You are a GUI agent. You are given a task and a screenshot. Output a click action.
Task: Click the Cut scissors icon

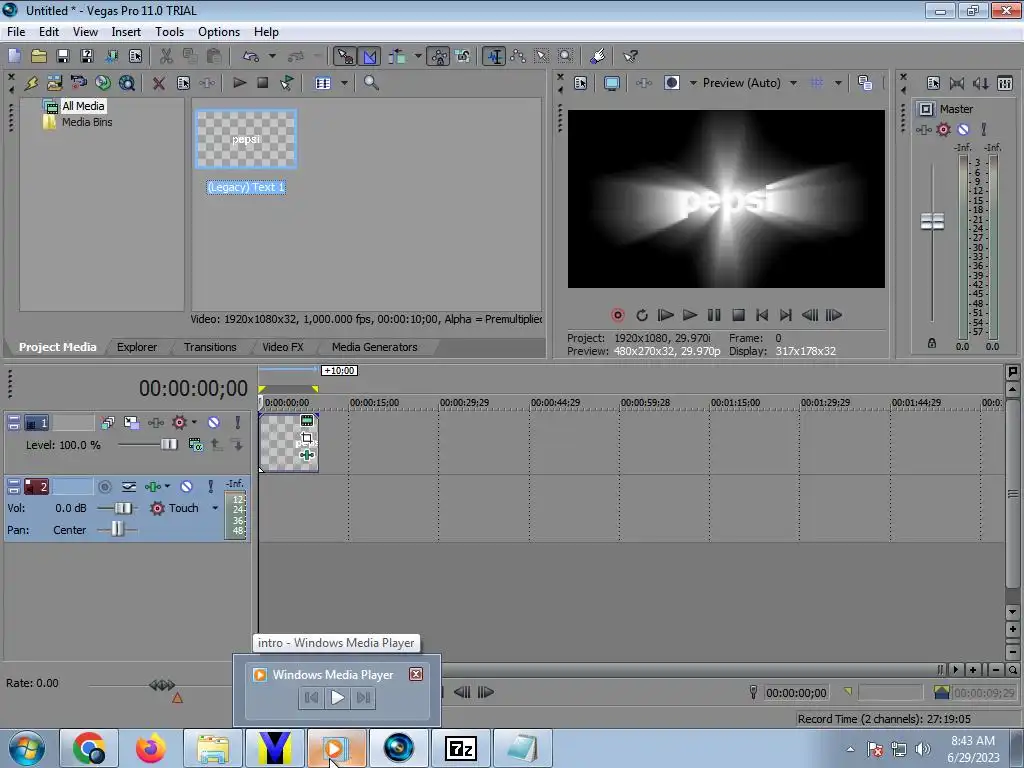pyautogui.click(x=167, y=56)
